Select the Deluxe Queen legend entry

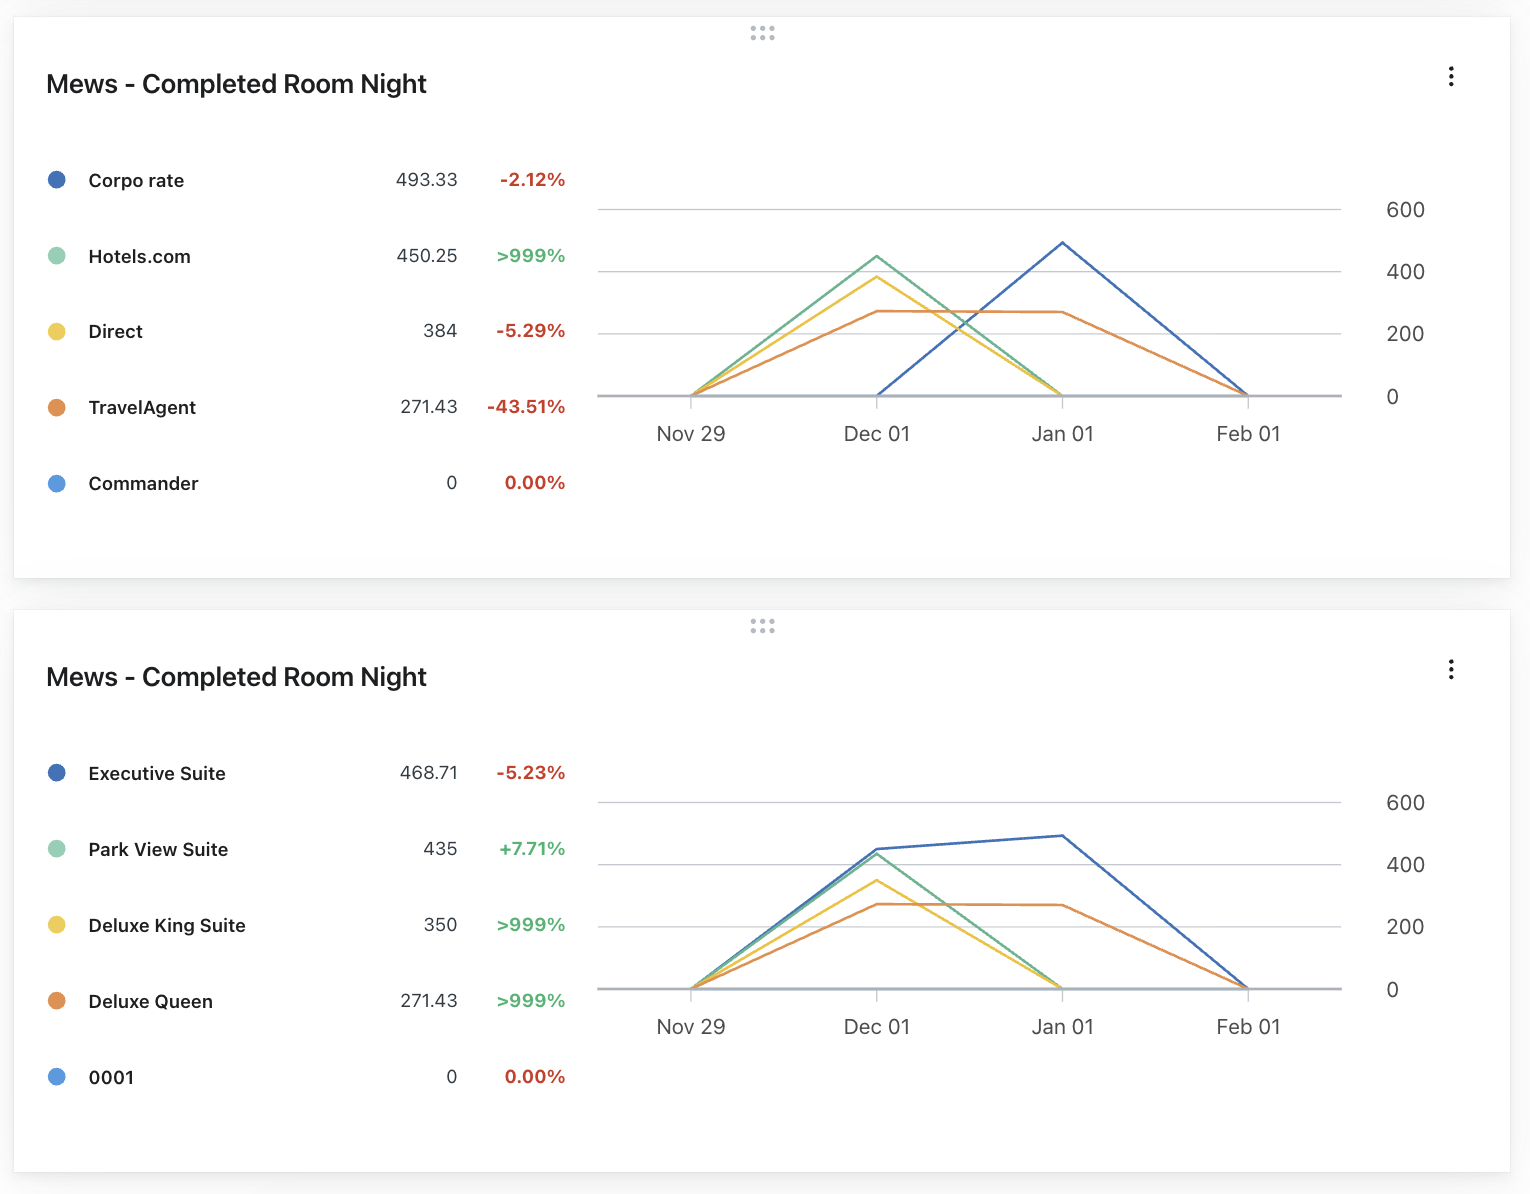pyautogui.click(x=150, y=1002)
